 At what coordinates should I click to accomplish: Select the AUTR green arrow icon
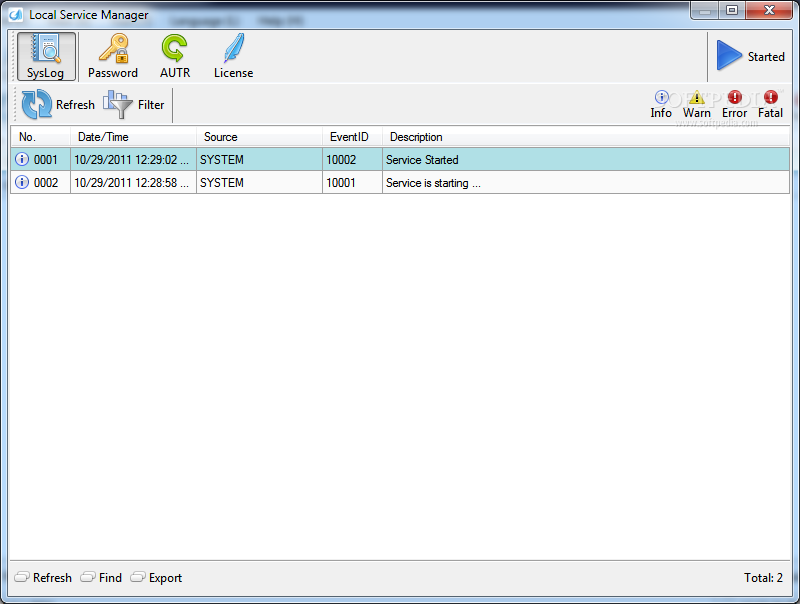click(174, 49)
